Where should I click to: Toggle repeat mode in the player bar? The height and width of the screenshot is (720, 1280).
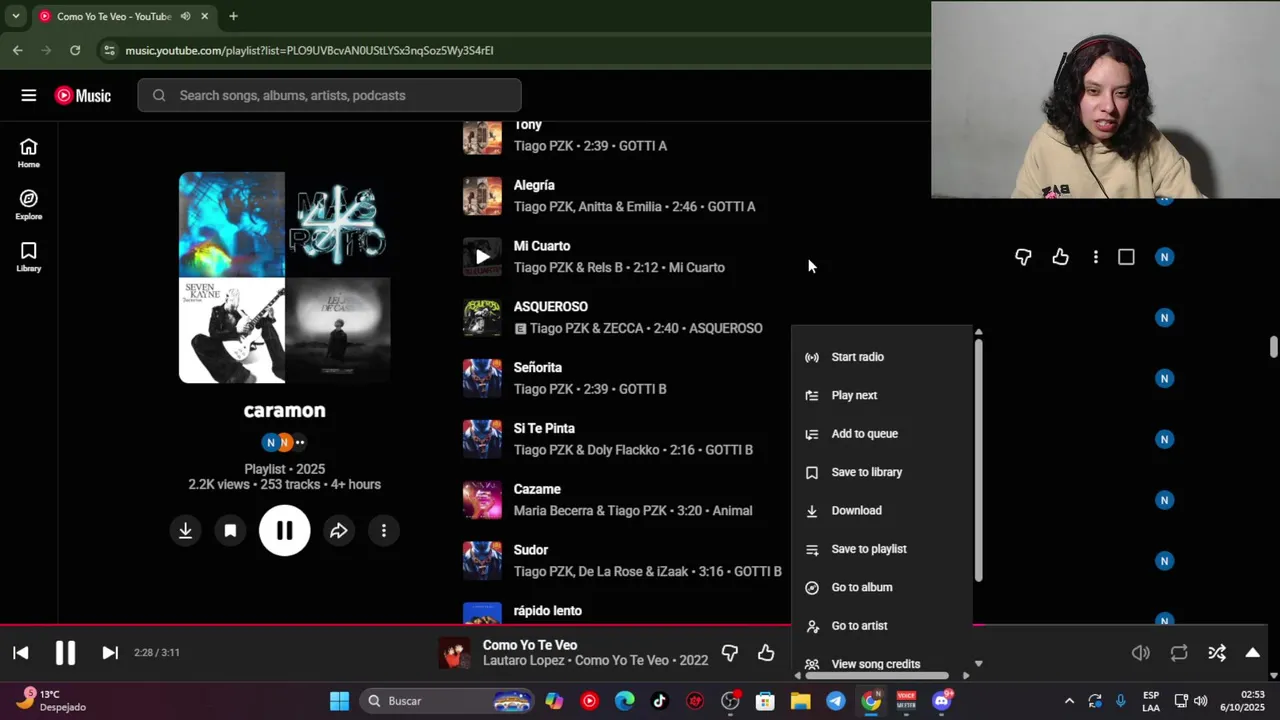coord(1179,653)
